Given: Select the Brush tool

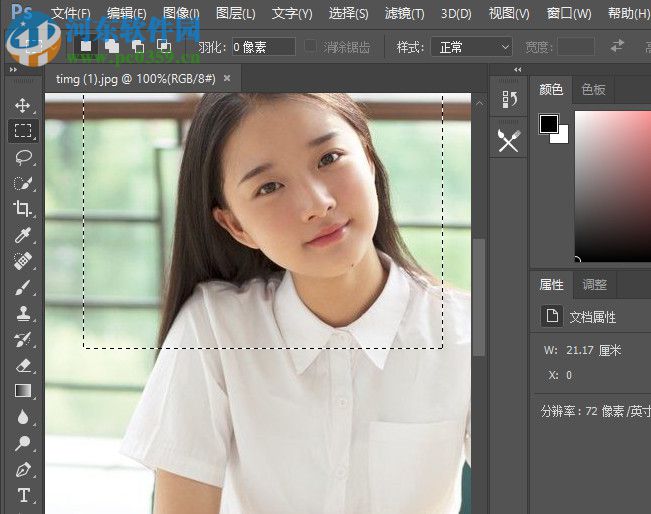Looking at the screenshot, I should coord(23,287).
